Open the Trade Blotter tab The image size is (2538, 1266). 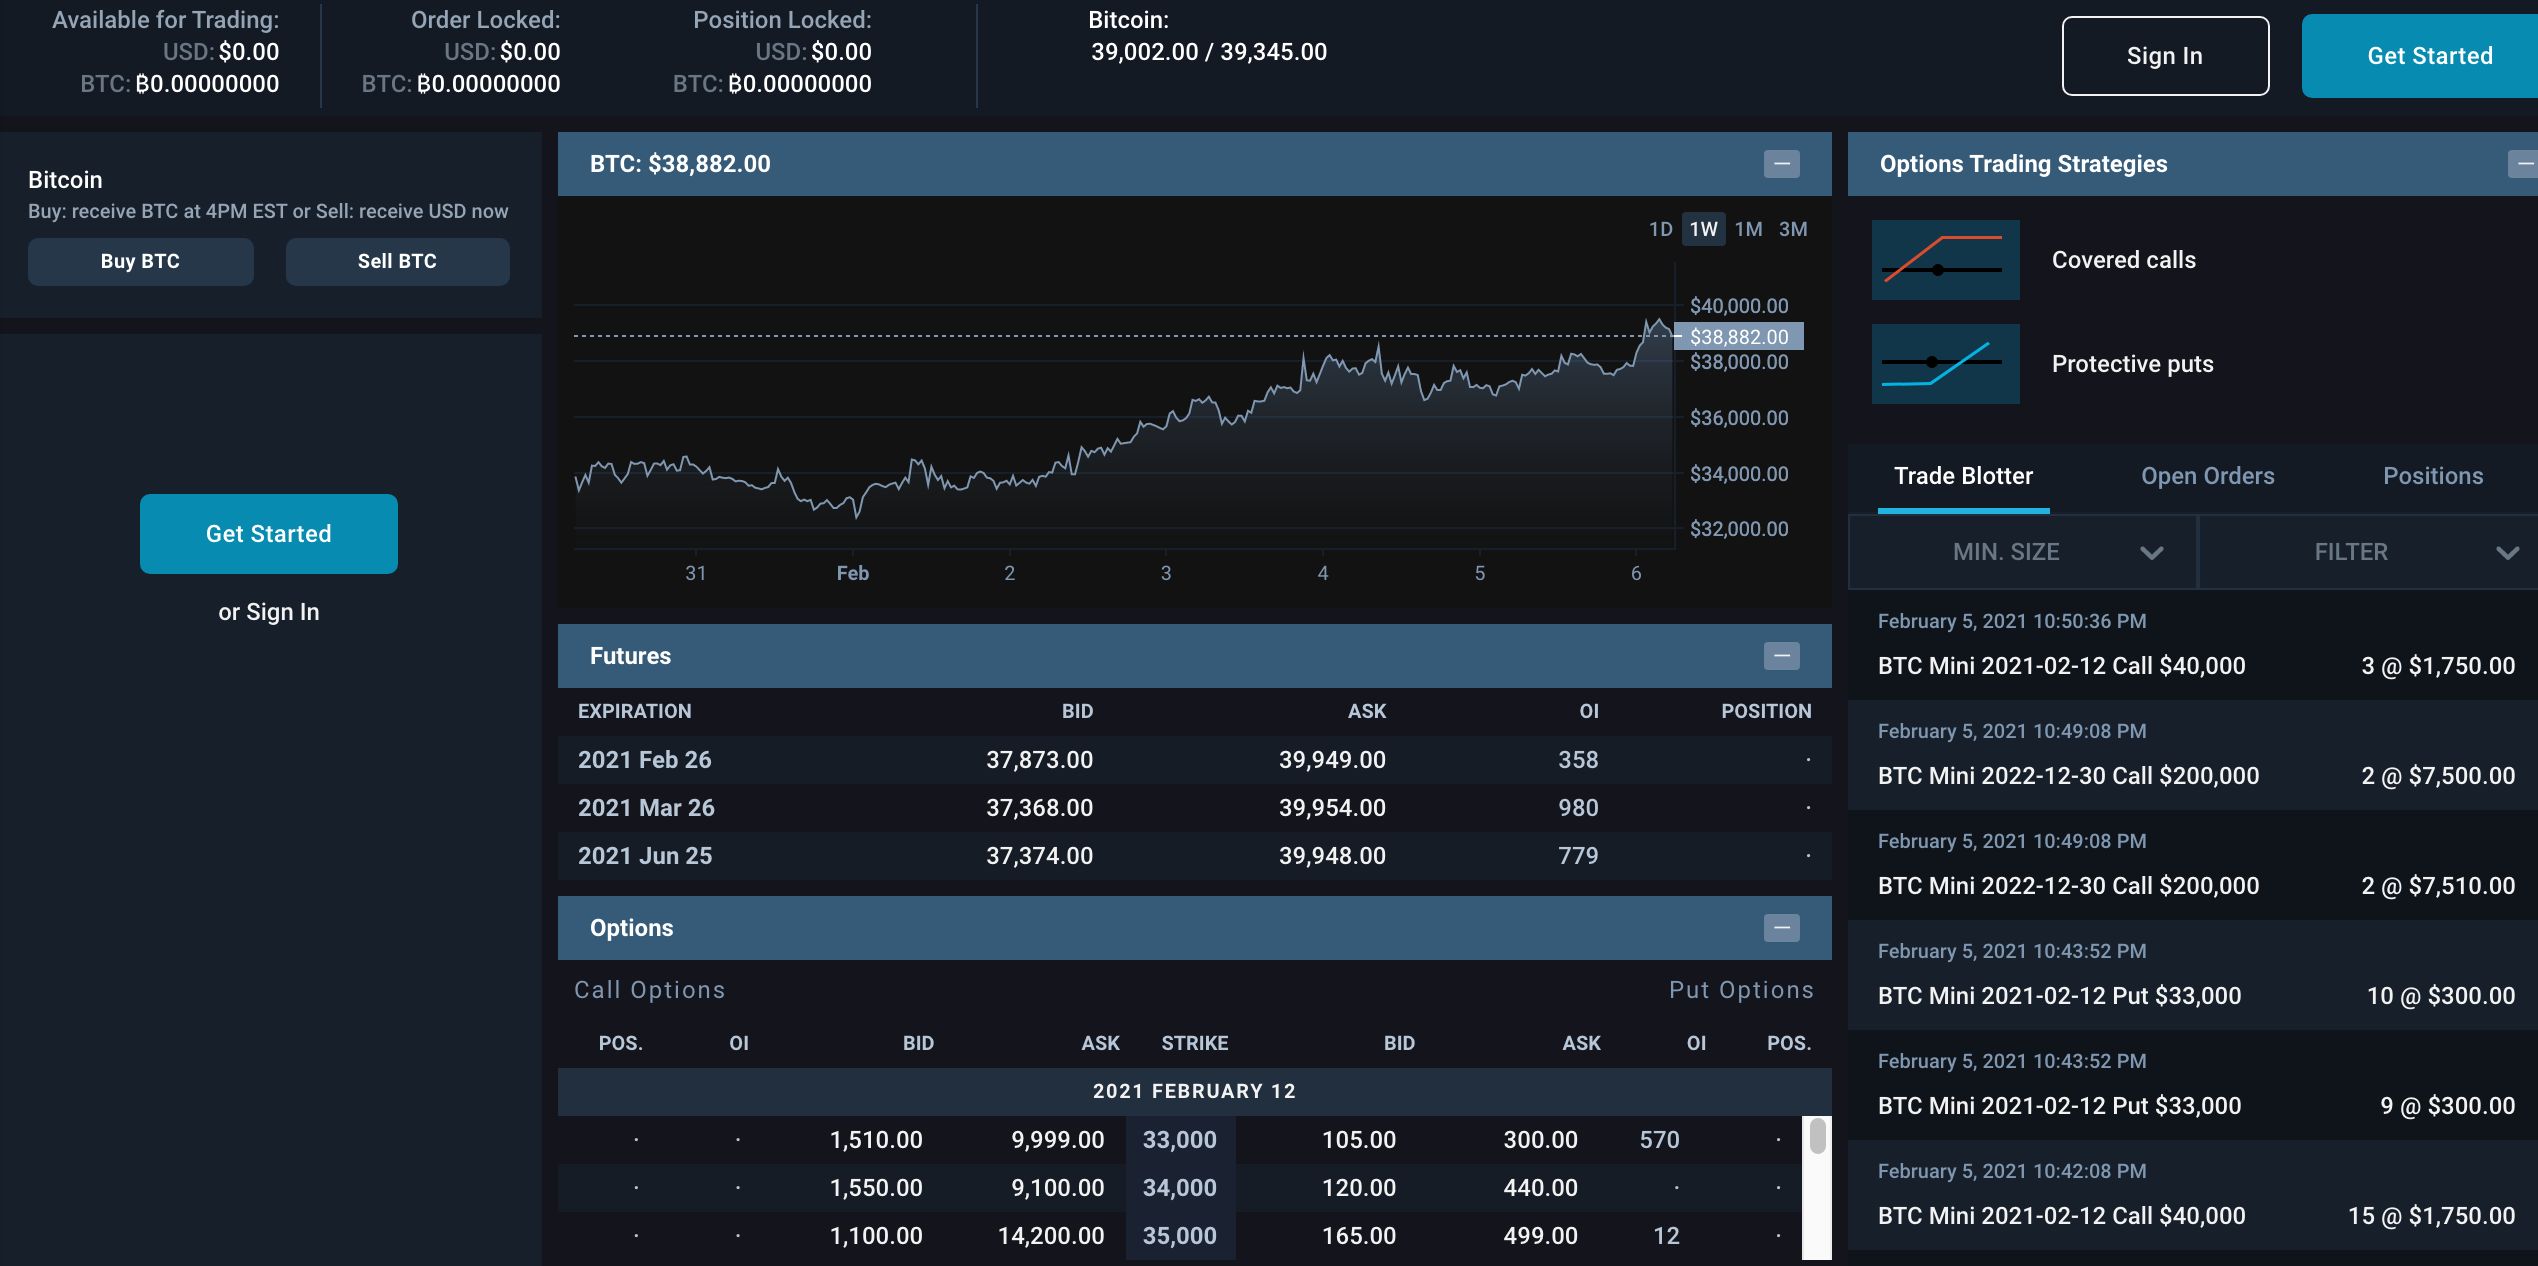1963,476
